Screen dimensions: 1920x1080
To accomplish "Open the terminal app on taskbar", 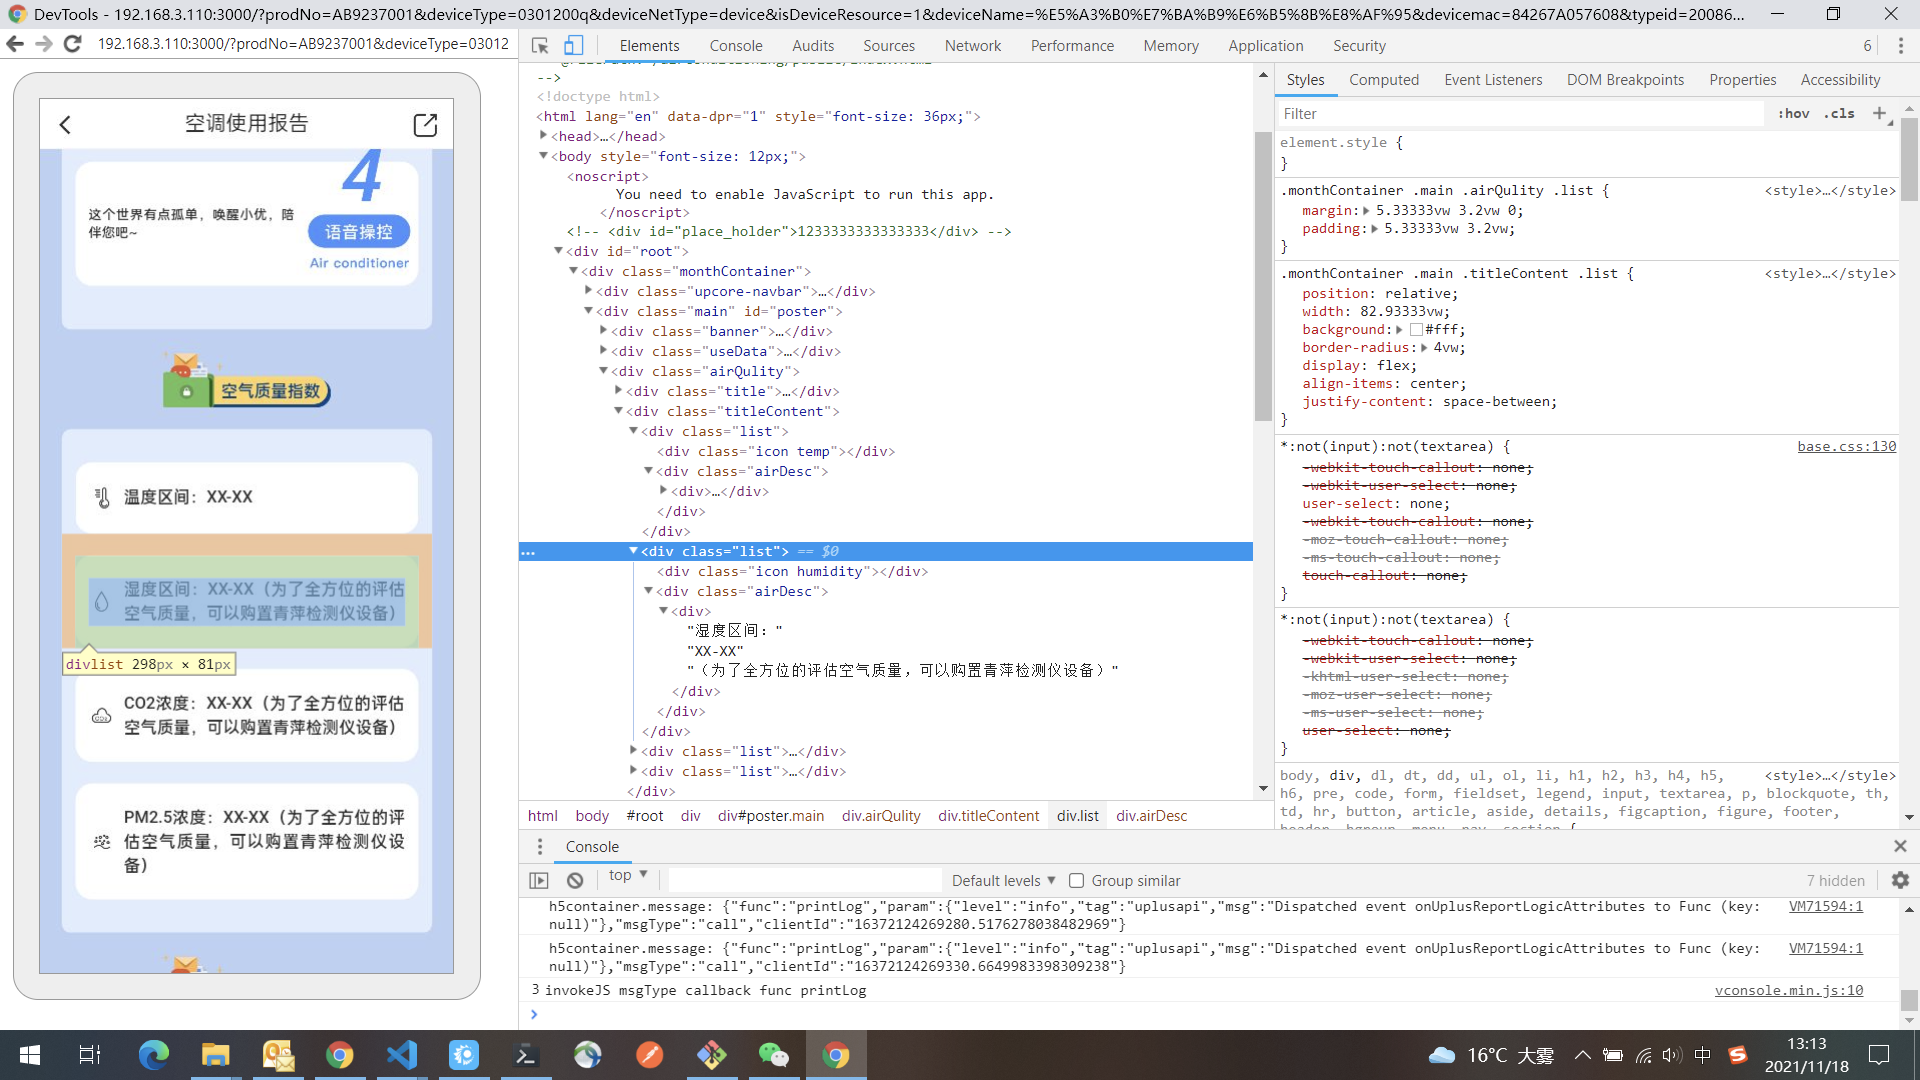I will click(526, 1055).
